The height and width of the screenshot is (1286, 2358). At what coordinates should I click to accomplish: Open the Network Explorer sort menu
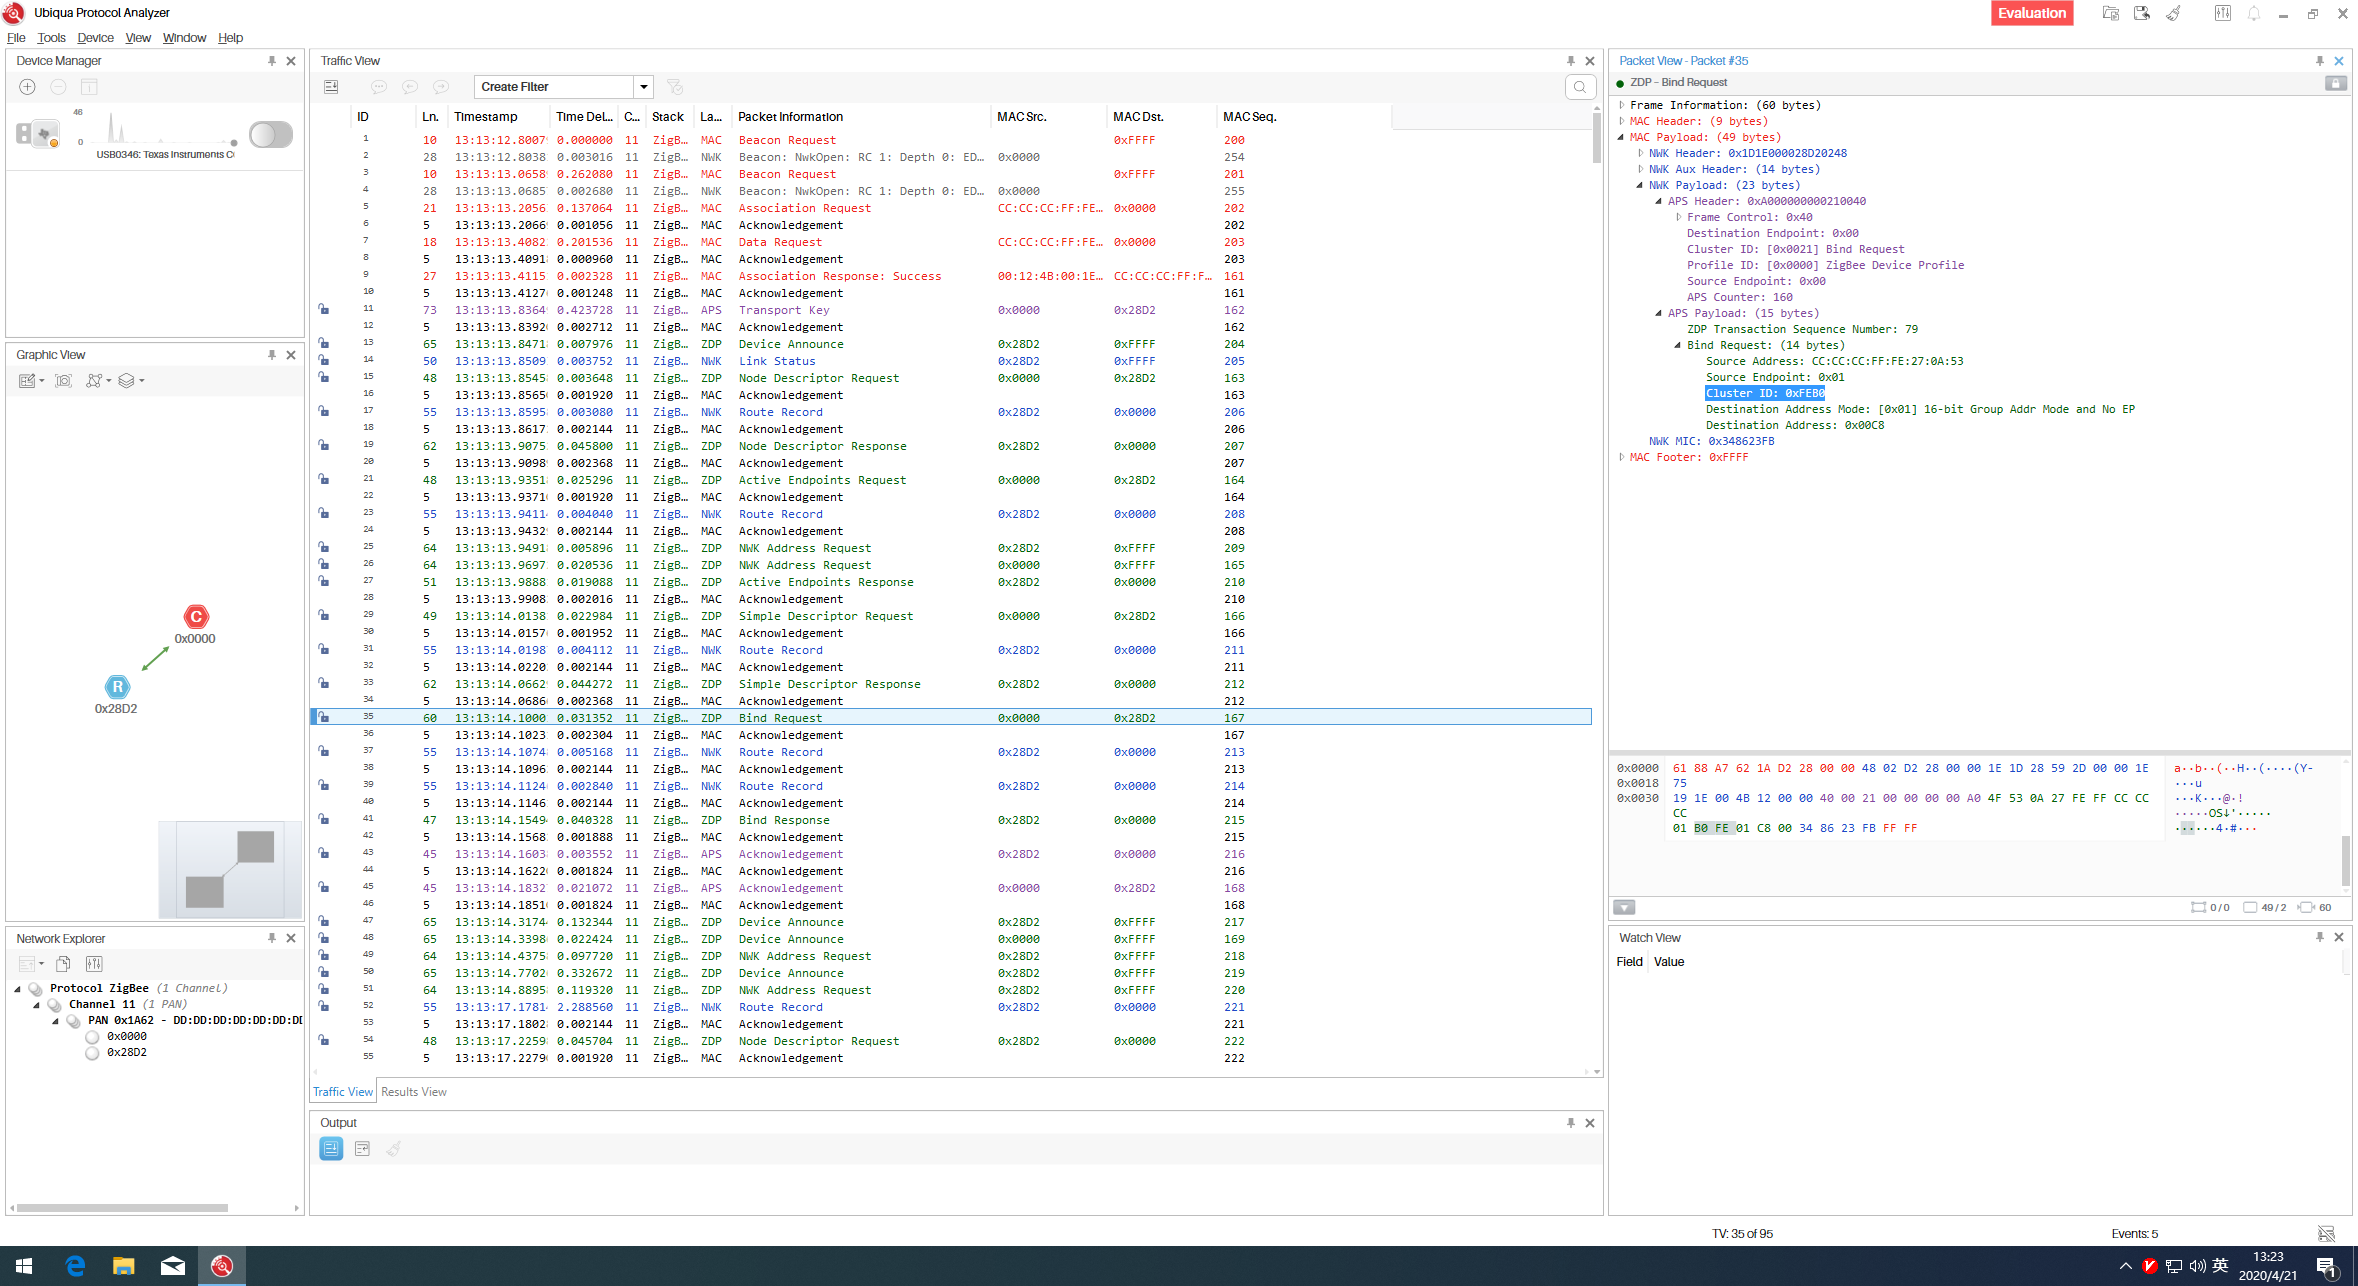coord(31,964)
